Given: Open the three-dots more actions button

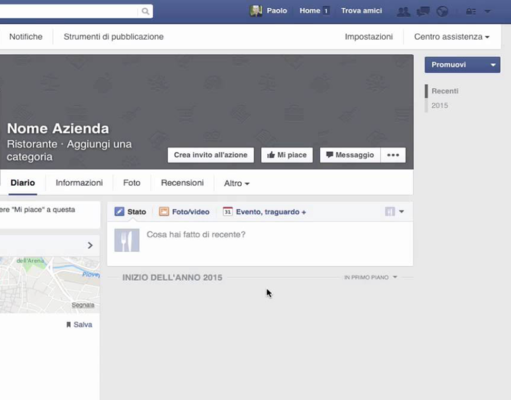Looking at the screenshot, I should tap(393, 155).
